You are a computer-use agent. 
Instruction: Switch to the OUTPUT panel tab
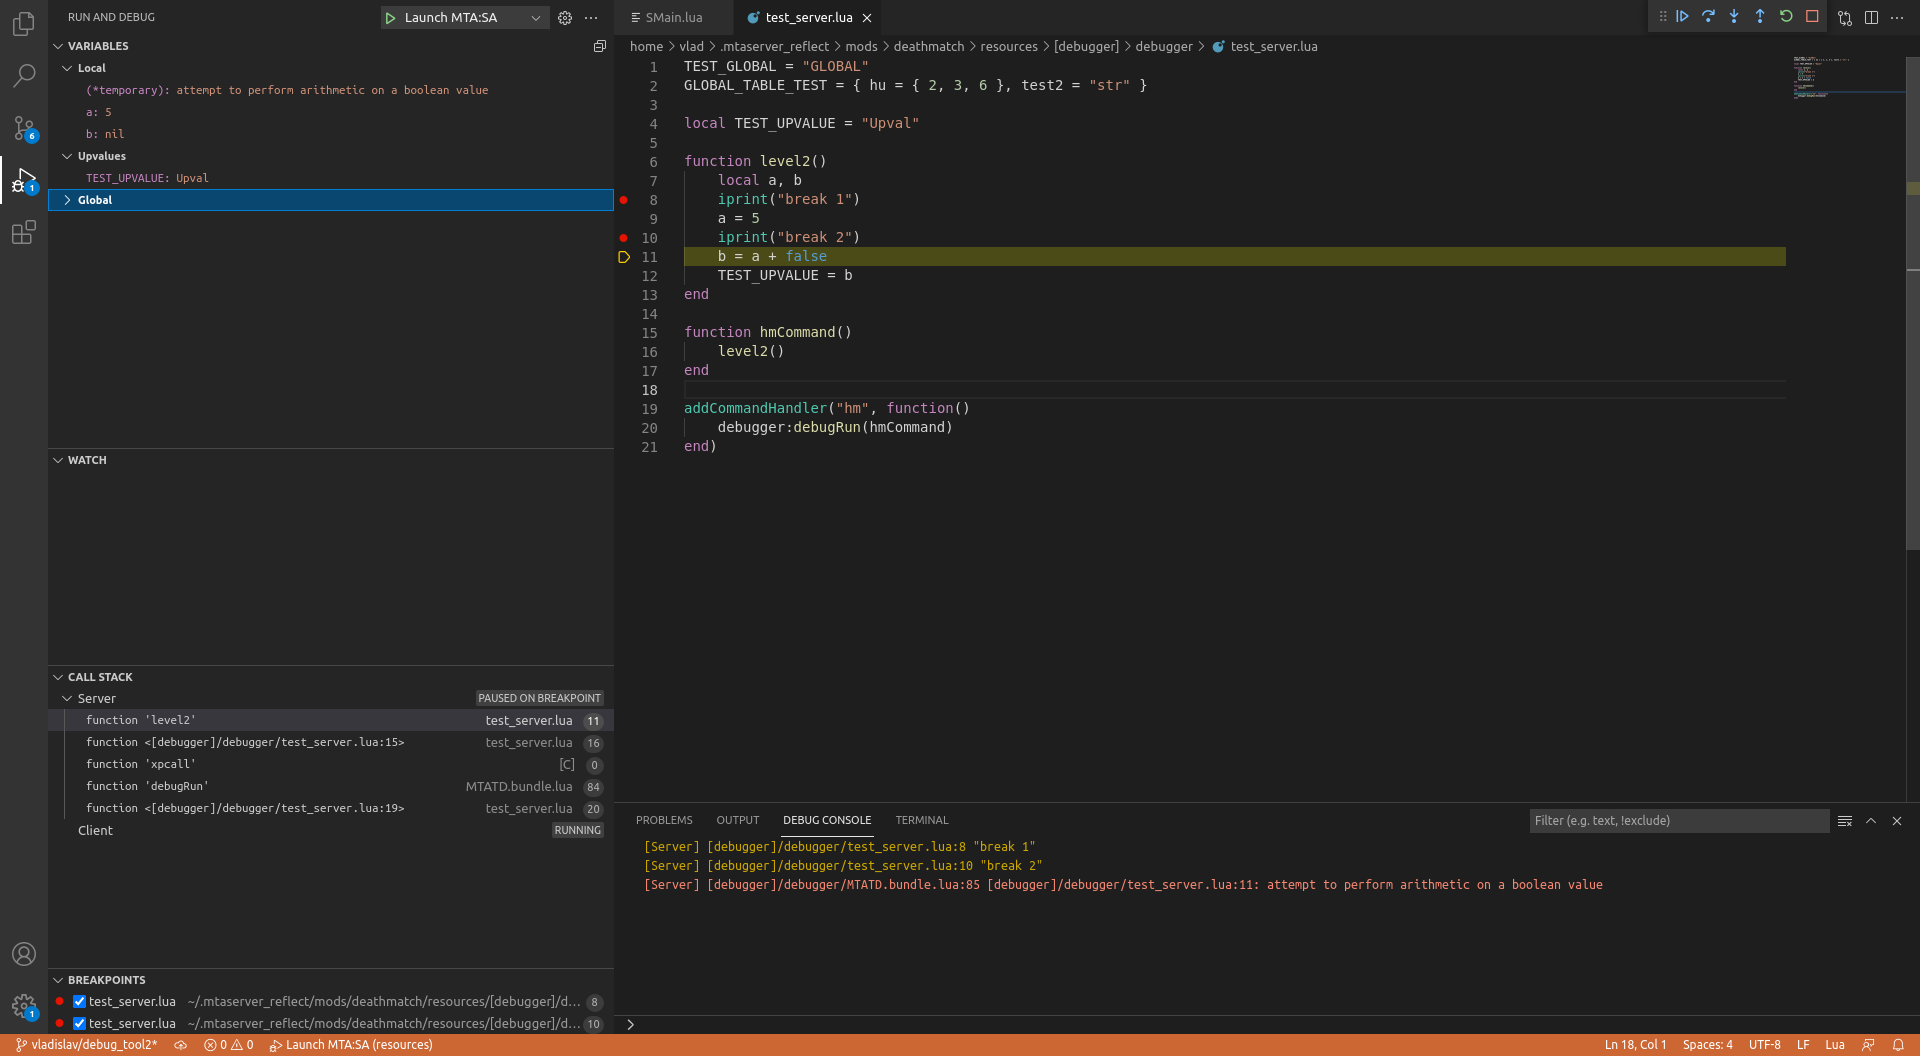[x=738, y=820]
